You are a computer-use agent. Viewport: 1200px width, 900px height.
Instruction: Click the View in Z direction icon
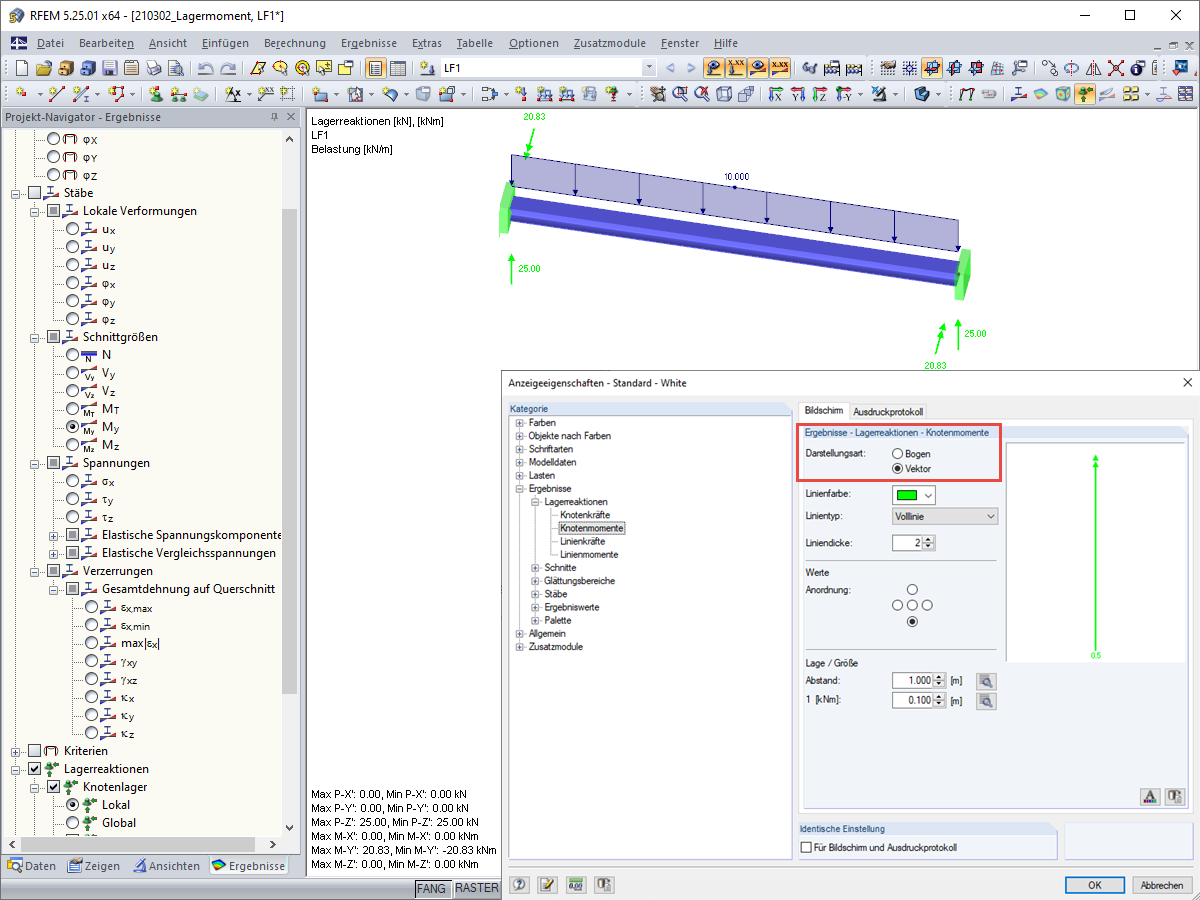coord(820,94)
